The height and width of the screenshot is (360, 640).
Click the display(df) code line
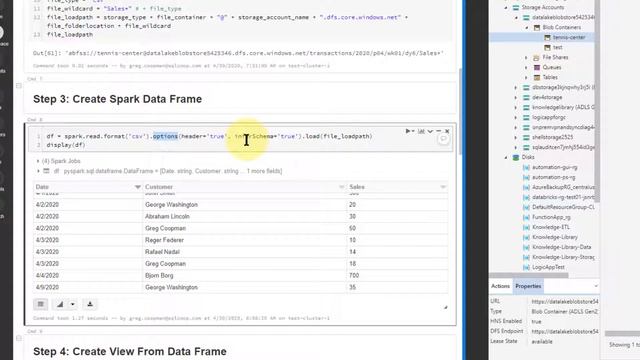[x=66, y=145]
